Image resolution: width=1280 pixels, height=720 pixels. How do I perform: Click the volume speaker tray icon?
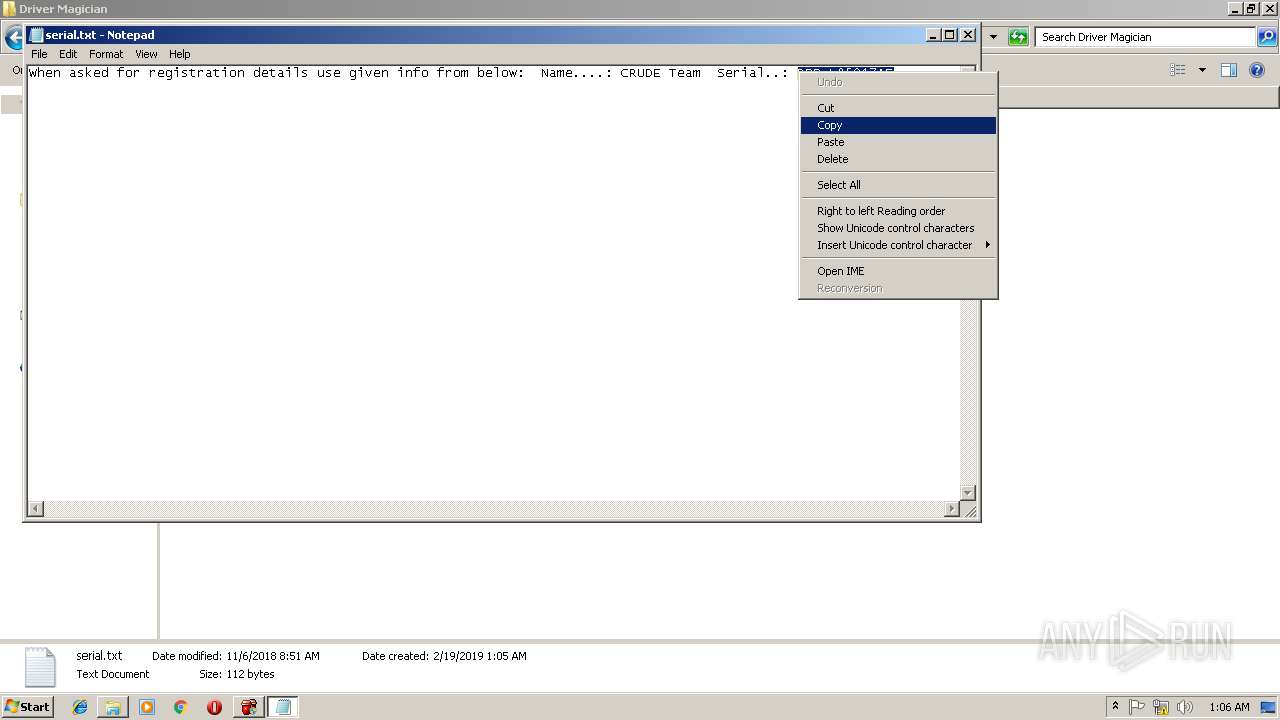point(1185,707)
